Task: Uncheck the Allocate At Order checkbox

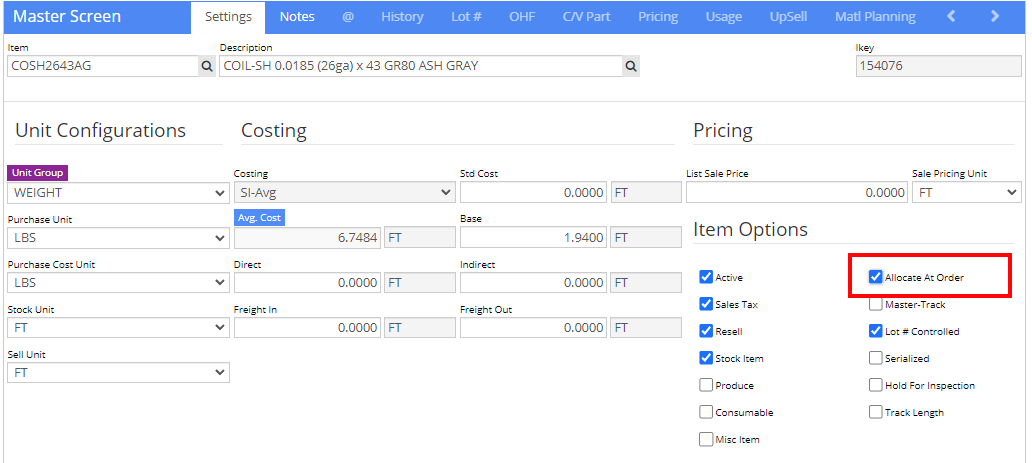Action: 876,277
